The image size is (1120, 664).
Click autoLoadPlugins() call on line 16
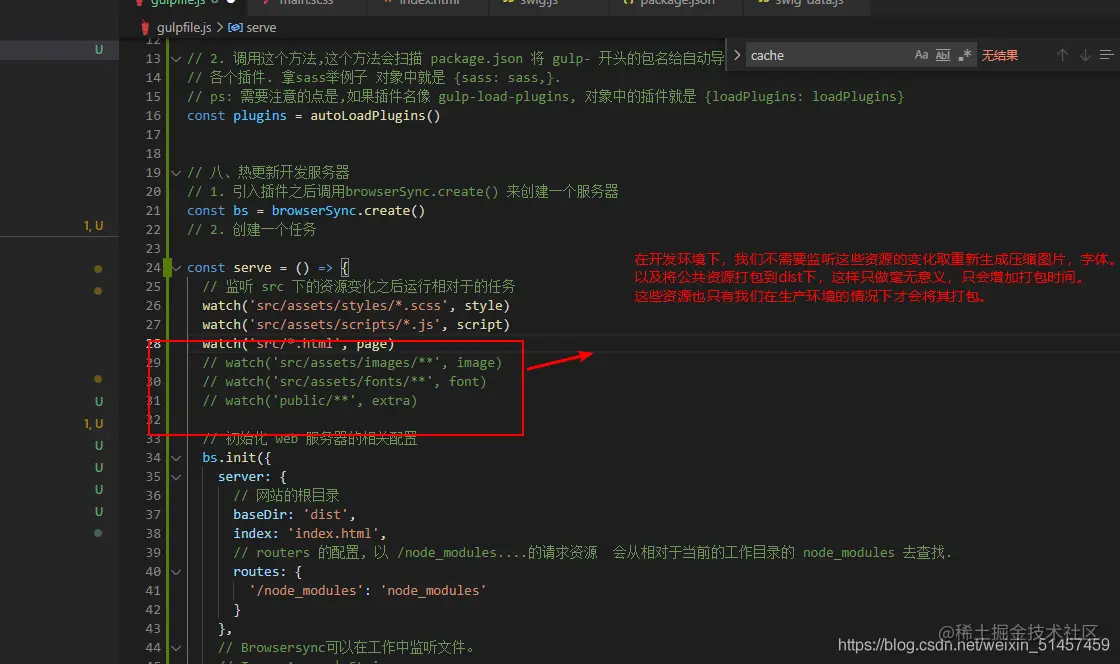tap(375, 116)
